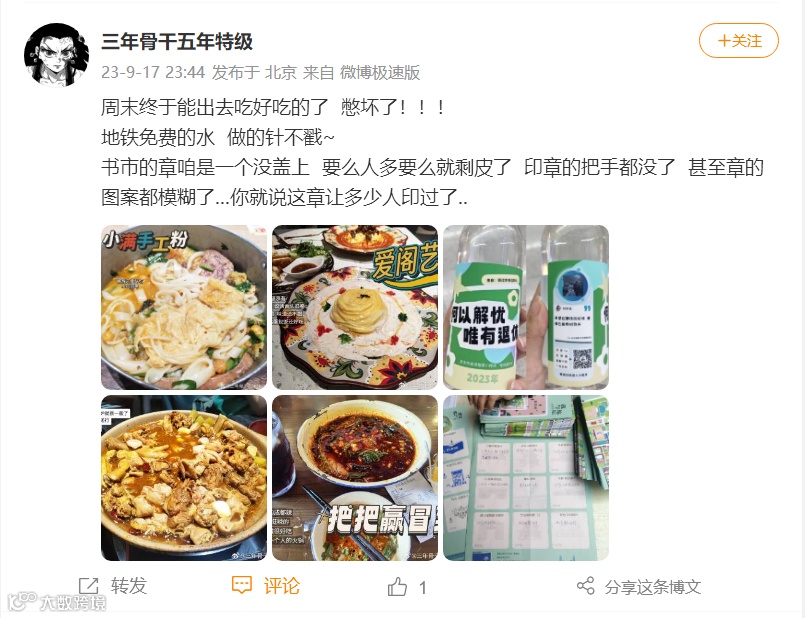Click the 转发 repost label
This screenshot has width=805, height=618.
coord(129,586)
